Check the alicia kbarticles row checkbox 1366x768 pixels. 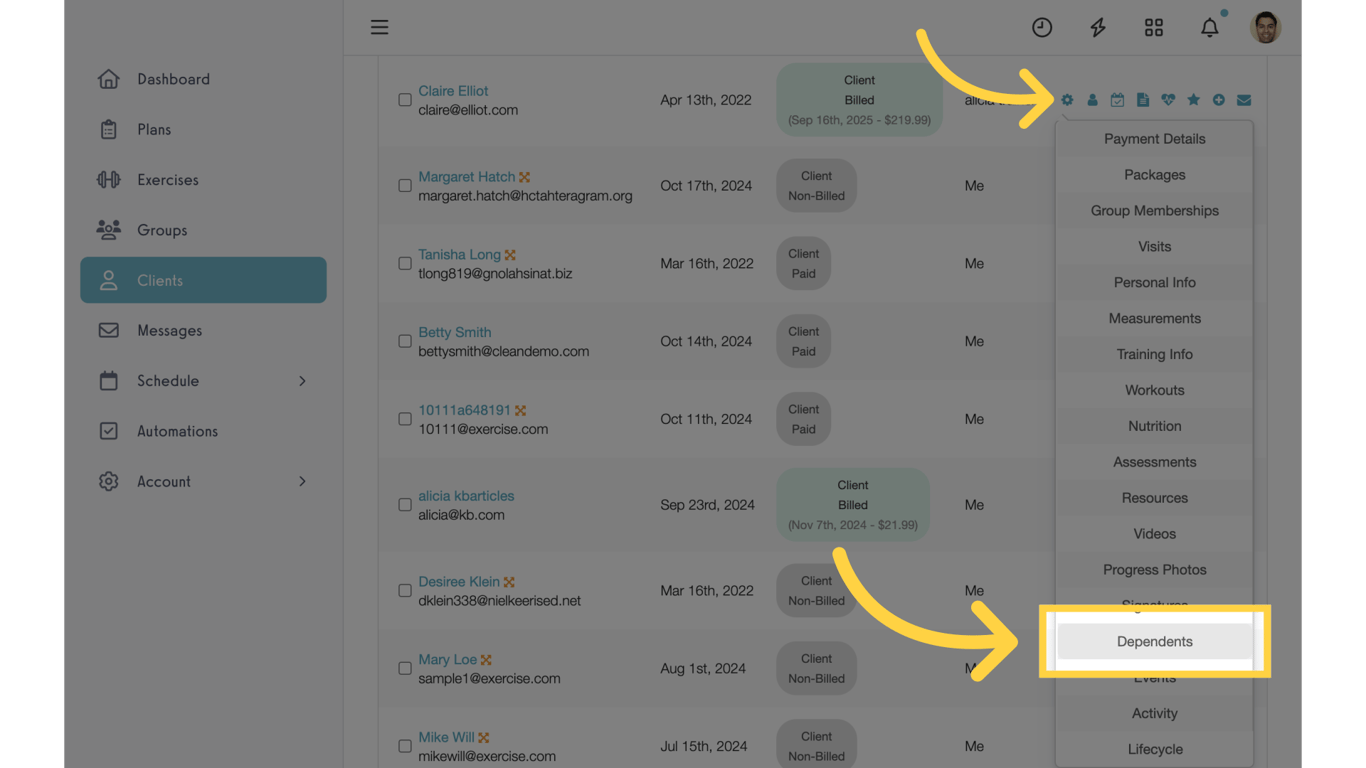coord(405,505)
